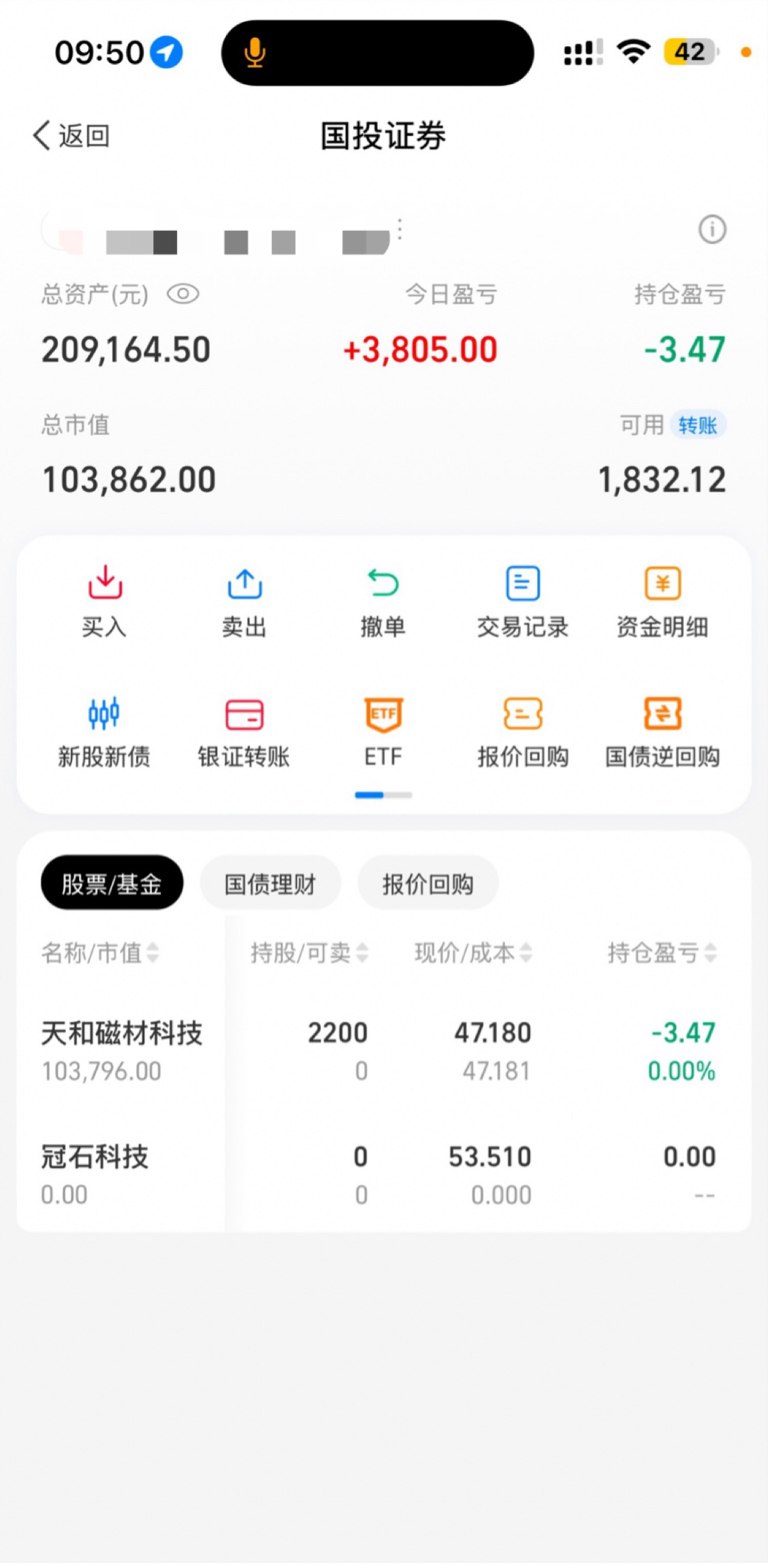Switch to 报价回购 tab
Viewport: 769px width, 1564px height.
tap(428, 882)
